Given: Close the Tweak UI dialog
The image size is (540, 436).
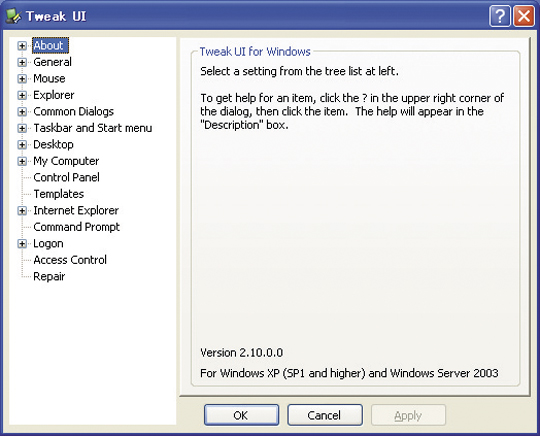Looking at the screenshot, I should [x=524, y=16].
